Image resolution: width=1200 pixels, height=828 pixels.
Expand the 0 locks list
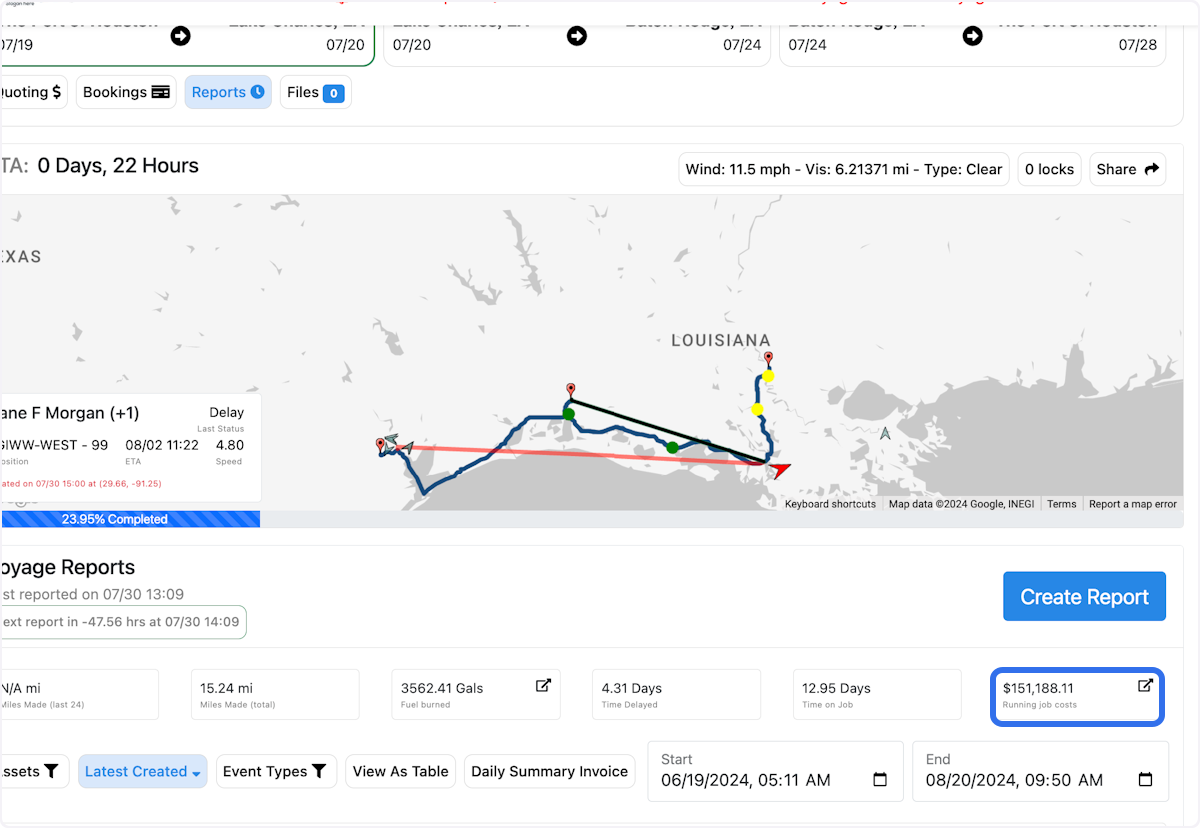pyautogui.click(x=1049, y=169)
